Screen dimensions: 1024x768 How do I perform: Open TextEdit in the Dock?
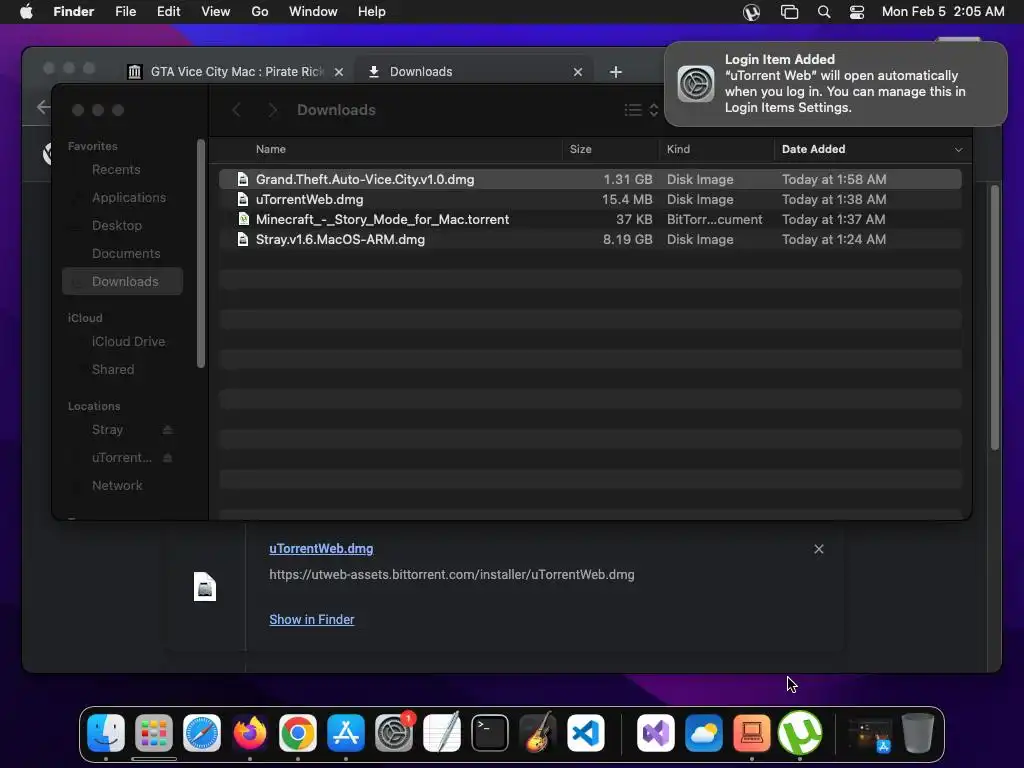[x=442, y=733]
